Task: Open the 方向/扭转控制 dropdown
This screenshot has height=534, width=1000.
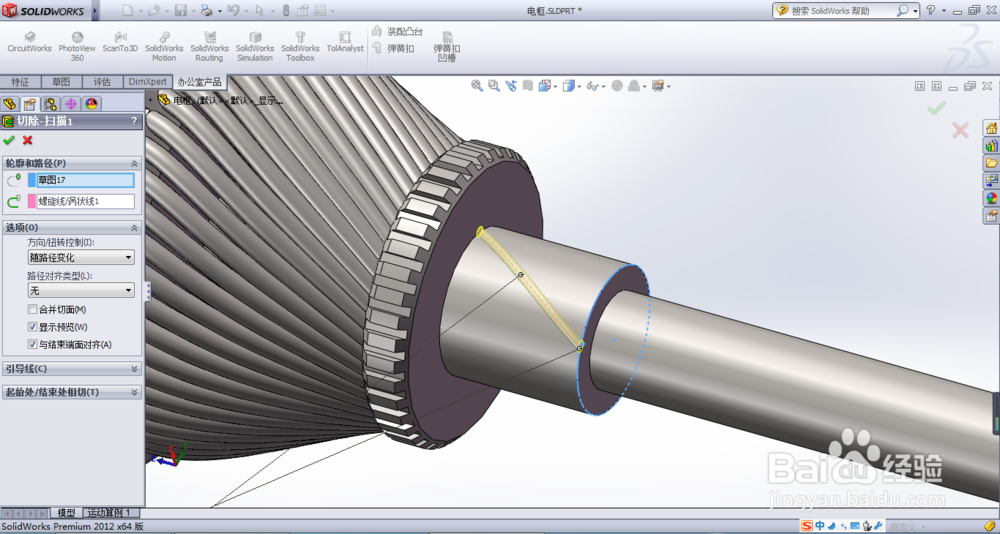Action: (x=81, y=257)
